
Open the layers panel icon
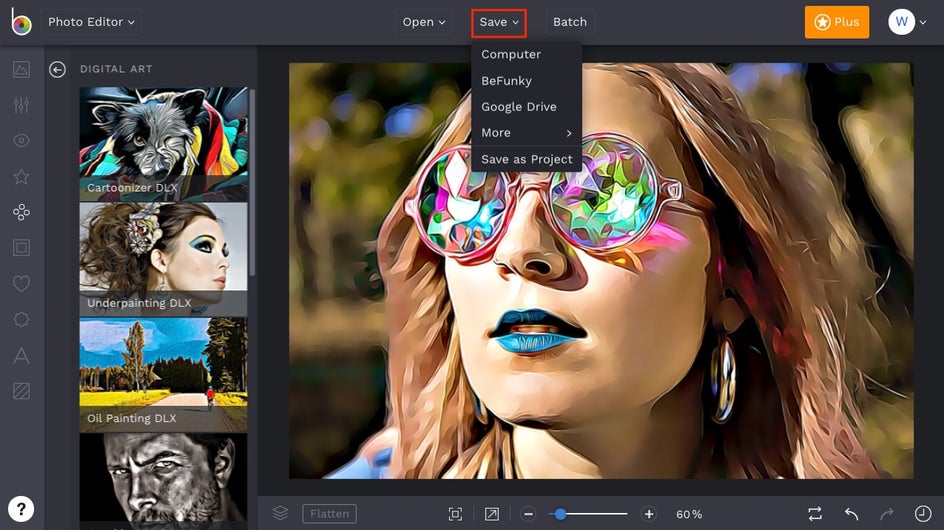point(281,514)
